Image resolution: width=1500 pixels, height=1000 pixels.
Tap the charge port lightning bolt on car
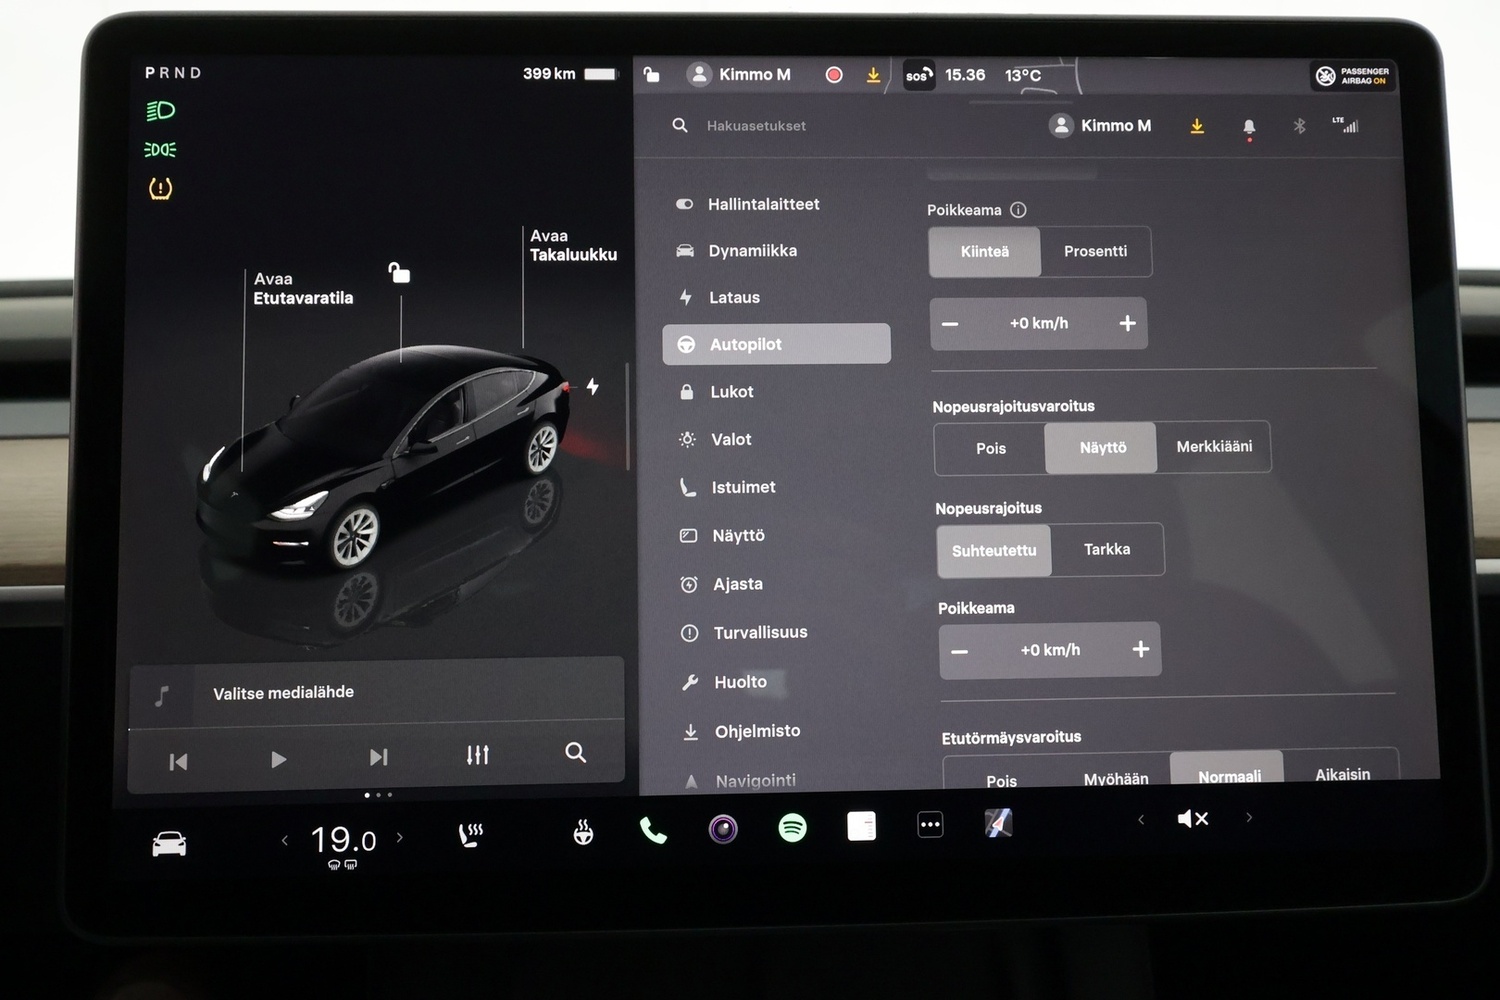[x=593, y=386]
